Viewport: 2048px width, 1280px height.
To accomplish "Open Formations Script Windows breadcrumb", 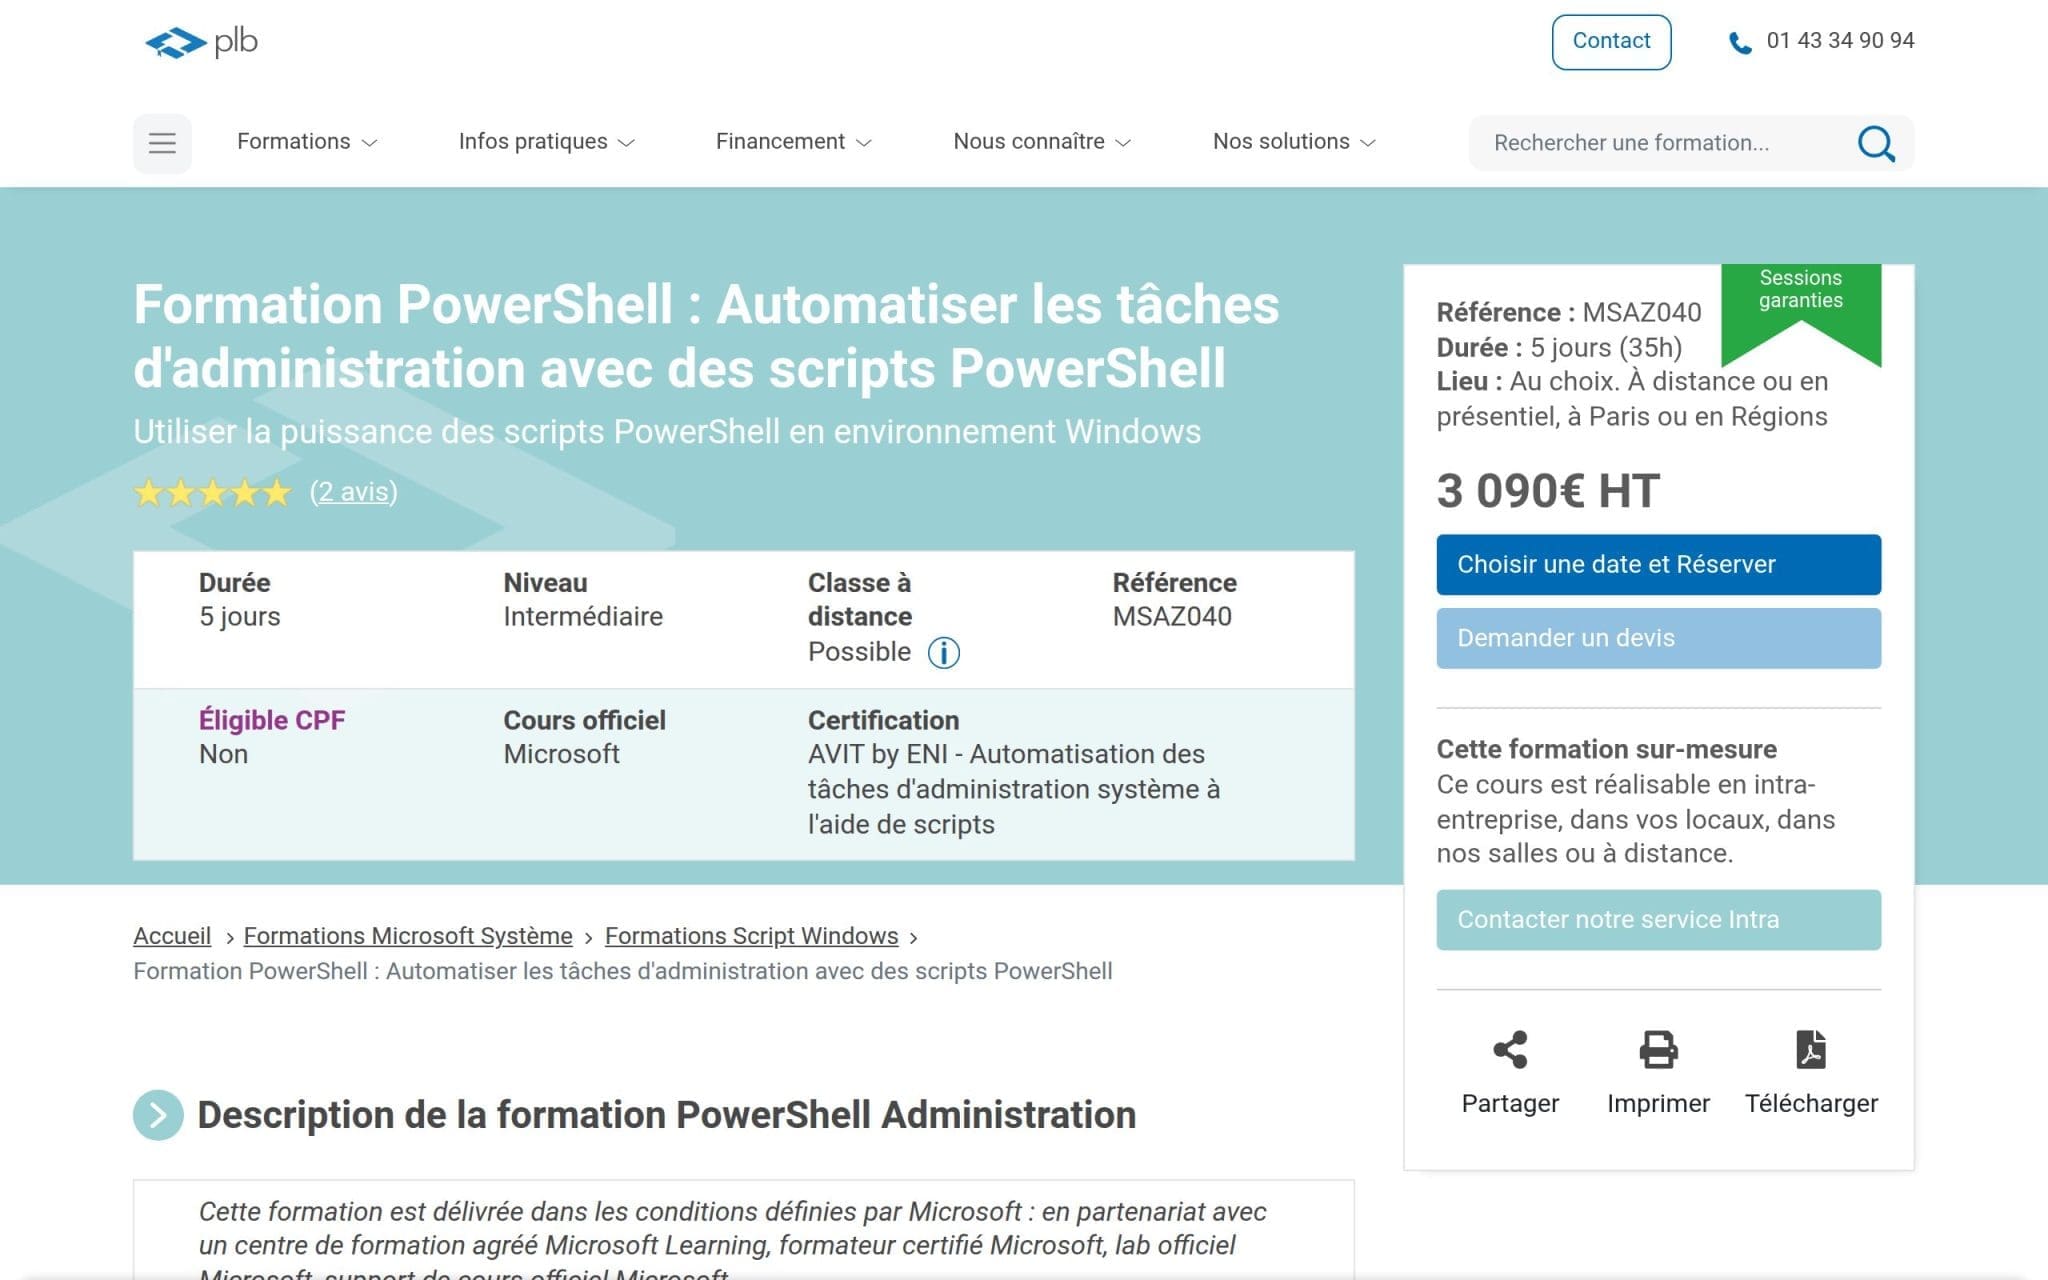I will (x=751, y=936).
